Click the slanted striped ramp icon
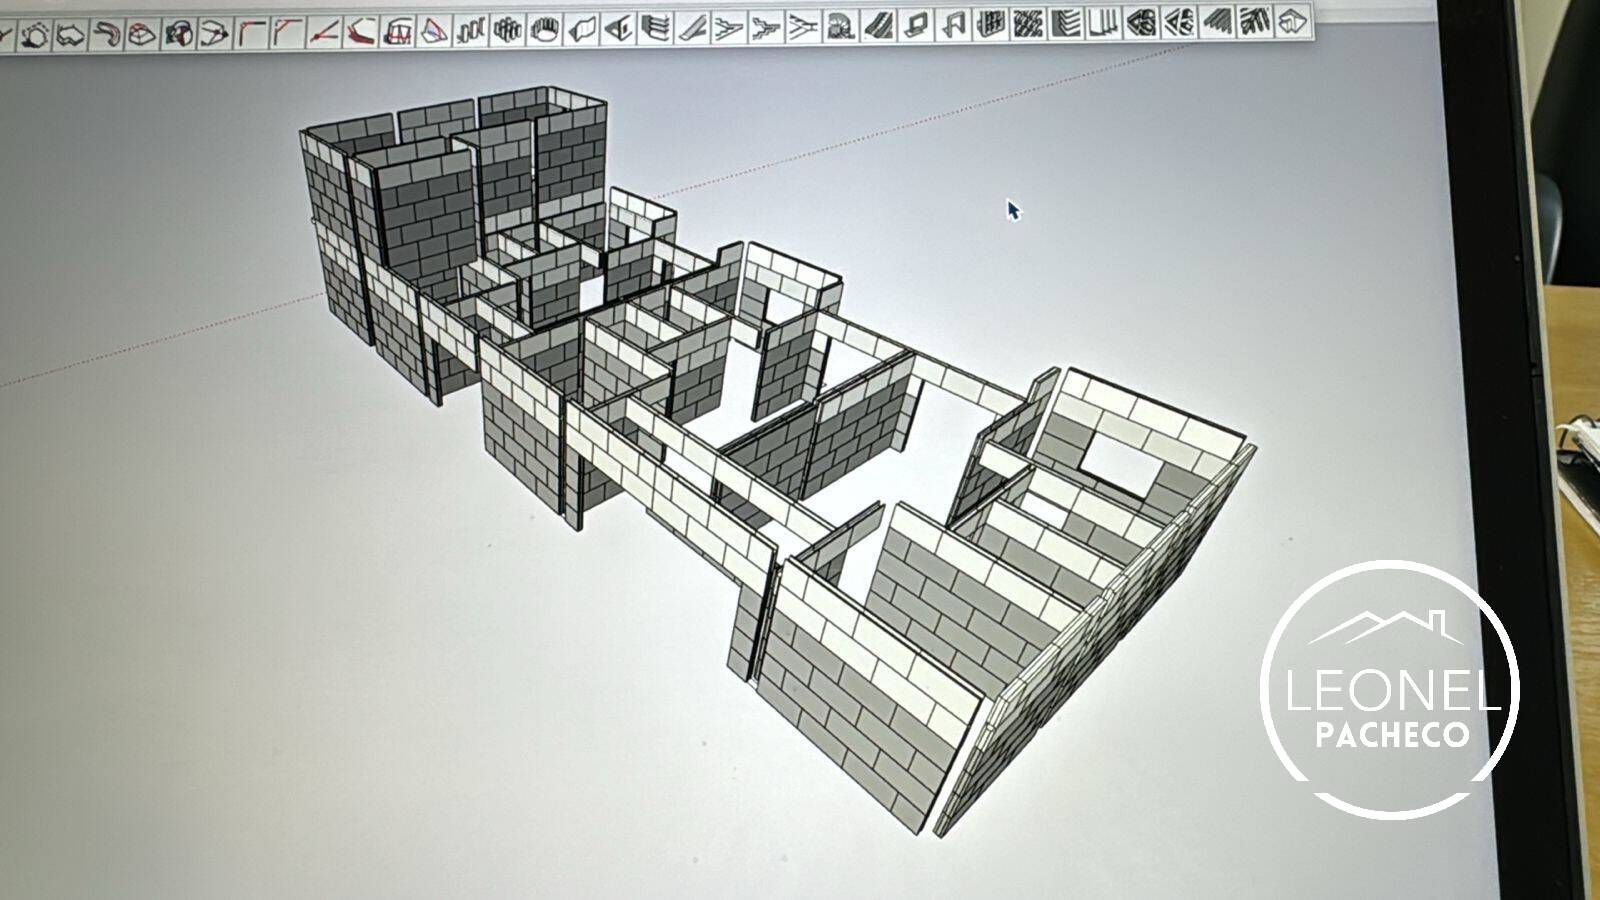The height and width of the screenshot is (900, 1600). click(878, 25)
